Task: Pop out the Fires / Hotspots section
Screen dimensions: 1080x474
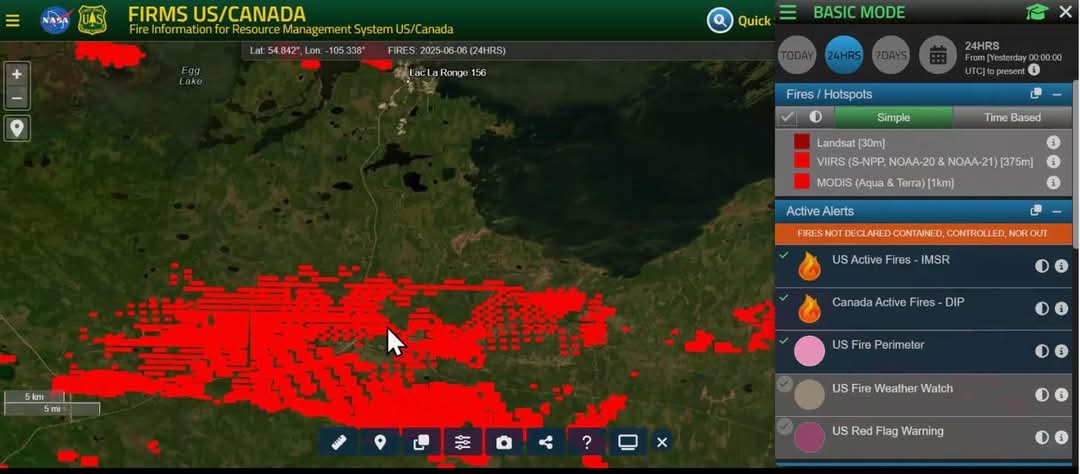Action: point(1036,94)
